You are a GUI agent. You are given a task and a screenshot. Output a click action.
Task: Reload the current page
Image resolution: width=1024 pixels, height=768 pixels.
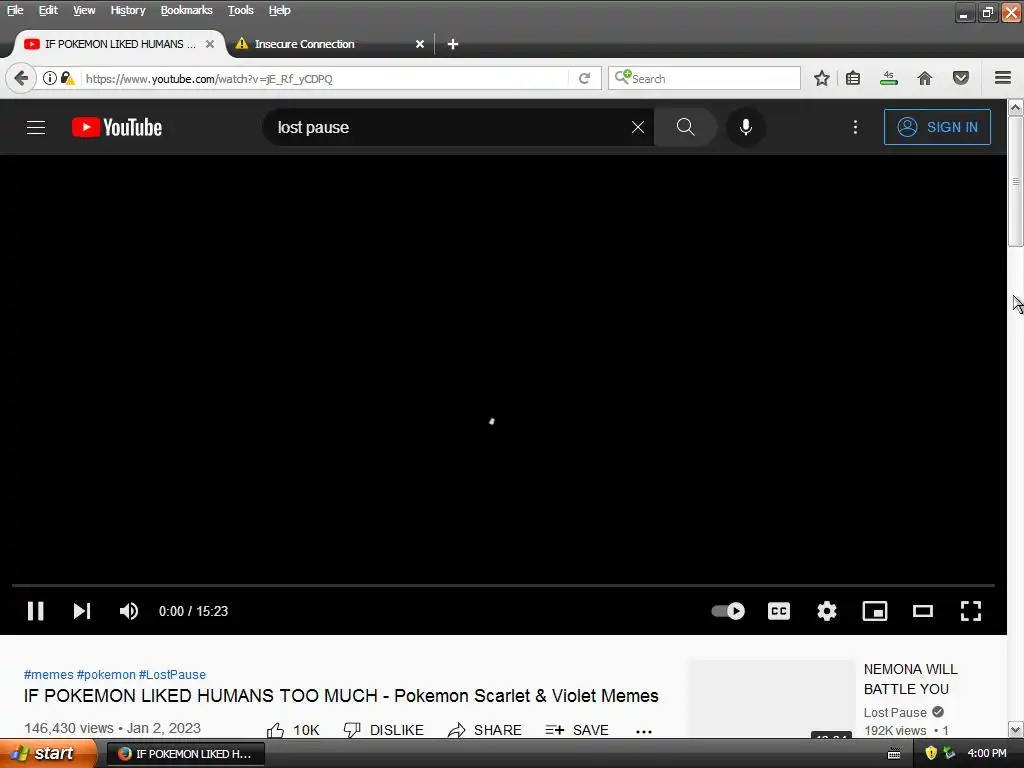[584, 78]
